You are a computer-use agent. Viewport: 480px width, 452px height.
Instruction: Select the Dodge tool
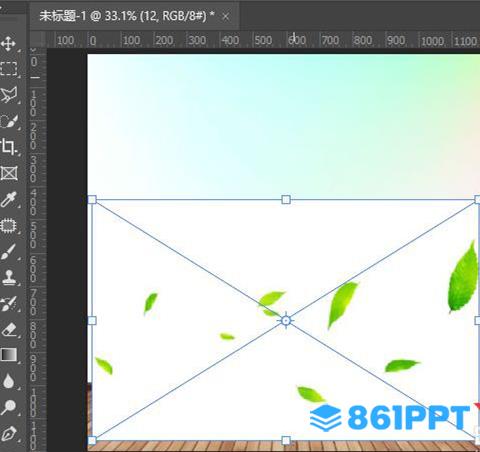point(9,407)
